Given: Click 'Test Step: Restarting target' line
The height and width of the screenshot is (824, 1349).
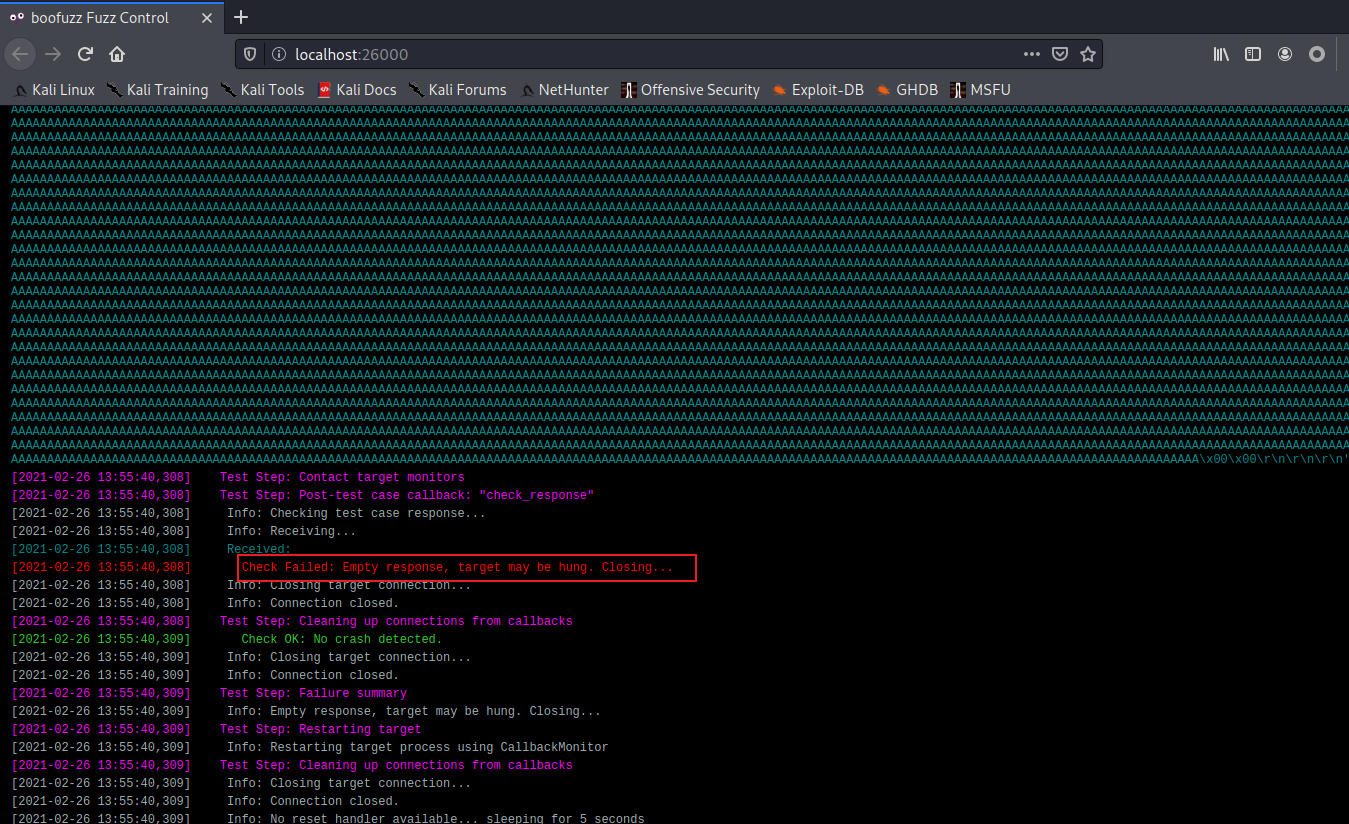Looking at the screenshot, I should point(320,729).
